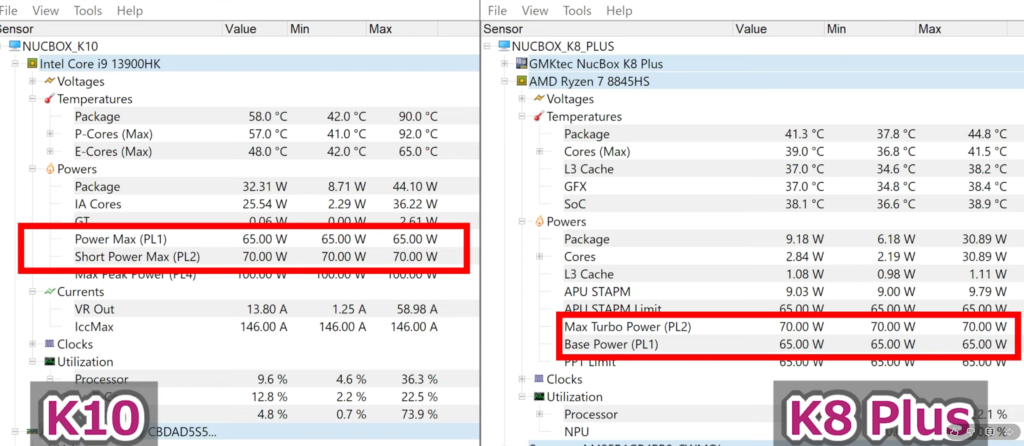
Task: Open the Tools menu in the NUCBOX_K10 window
Action: 88,10
